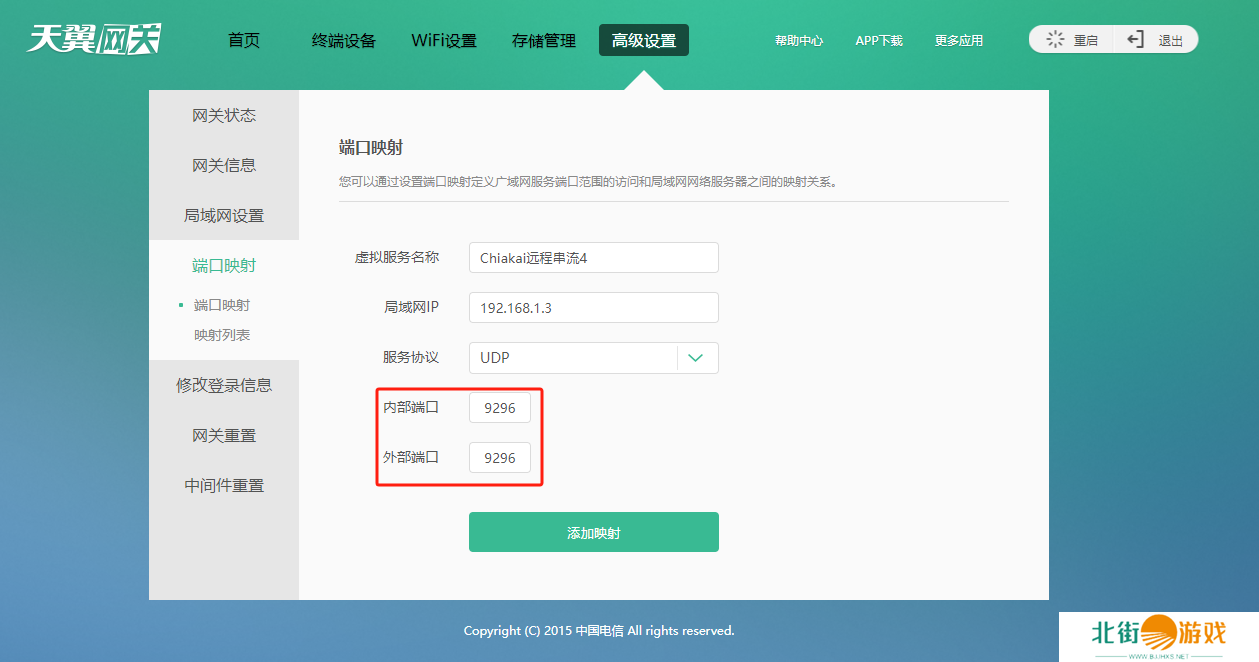Click the 外部端口 input field
Screen dimensions: 1259x662
point(500,458)
